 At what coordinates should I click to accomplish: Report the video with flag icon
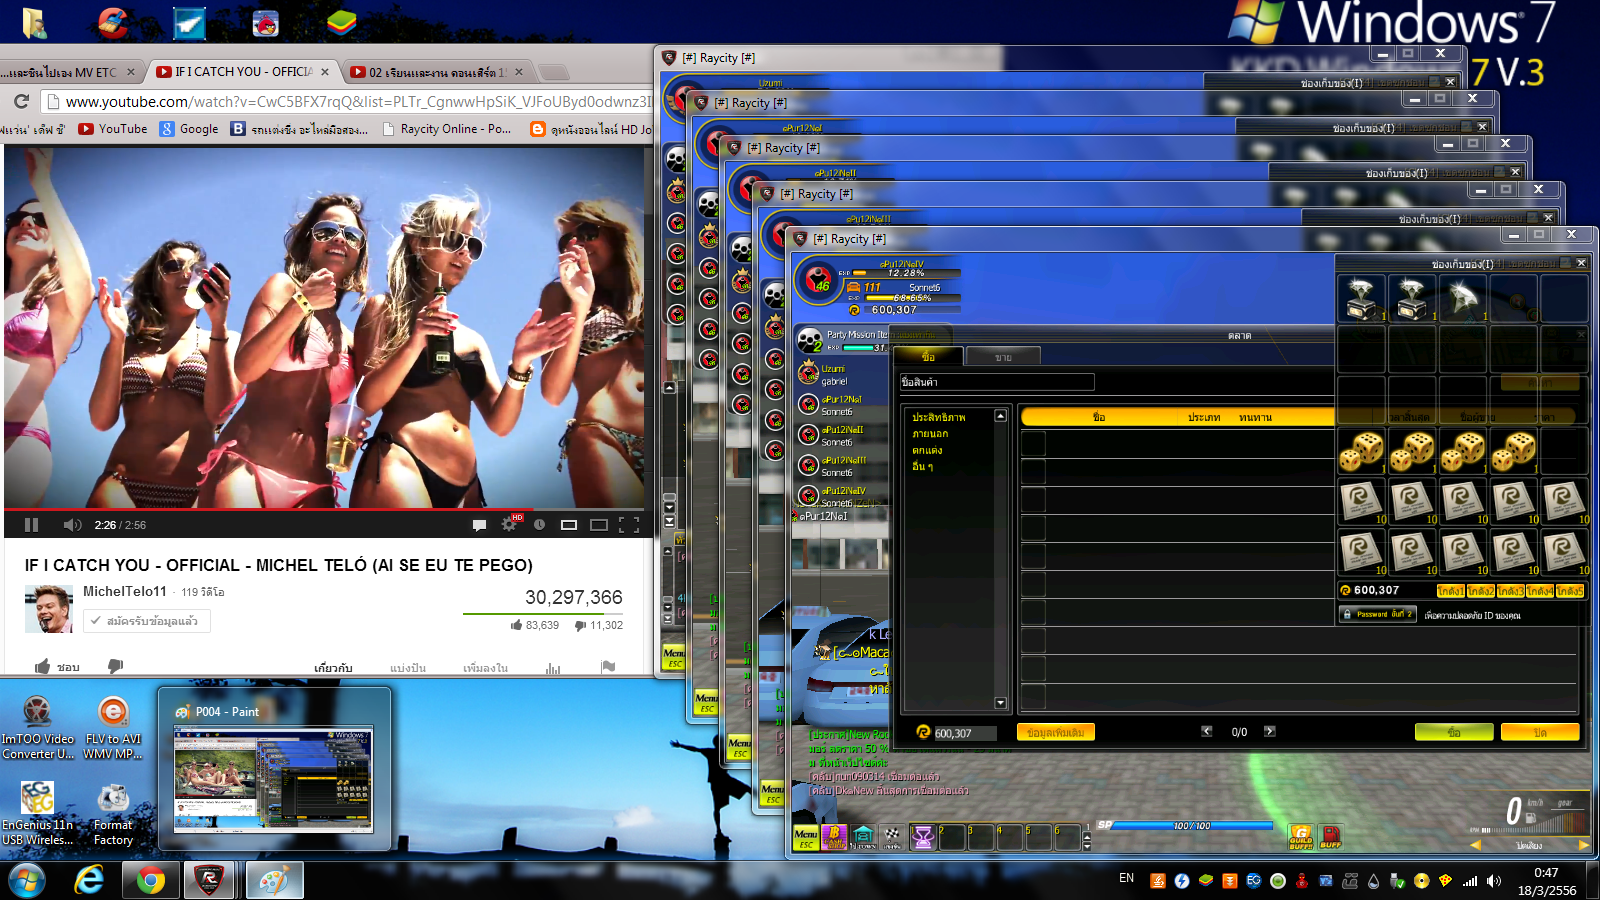608,667
